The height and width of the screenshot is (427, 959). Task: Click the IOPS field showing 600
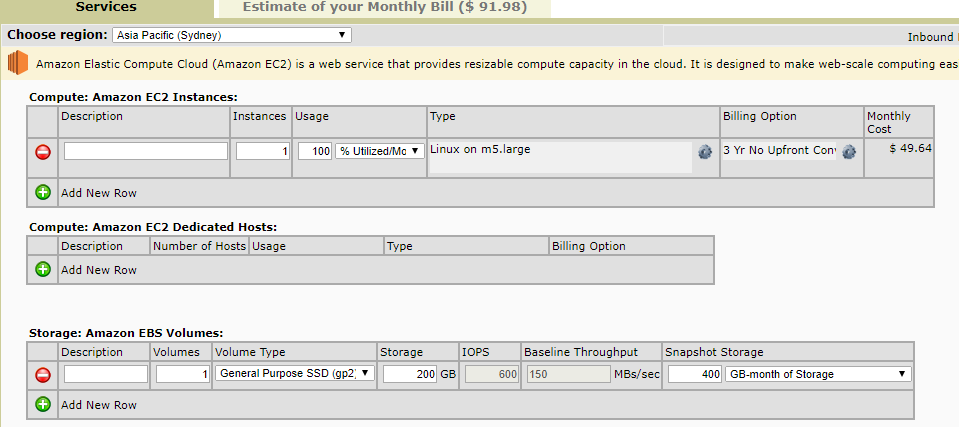[492, 374]
